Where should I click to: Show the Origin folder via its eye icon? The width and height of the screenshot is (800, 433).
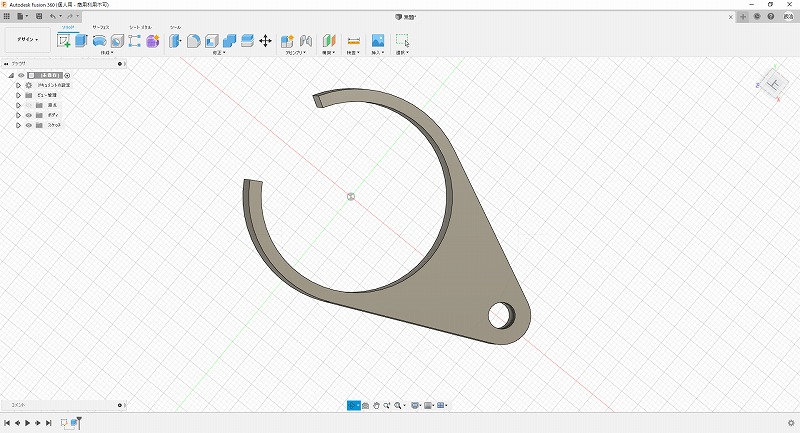(x=28, y=105)
